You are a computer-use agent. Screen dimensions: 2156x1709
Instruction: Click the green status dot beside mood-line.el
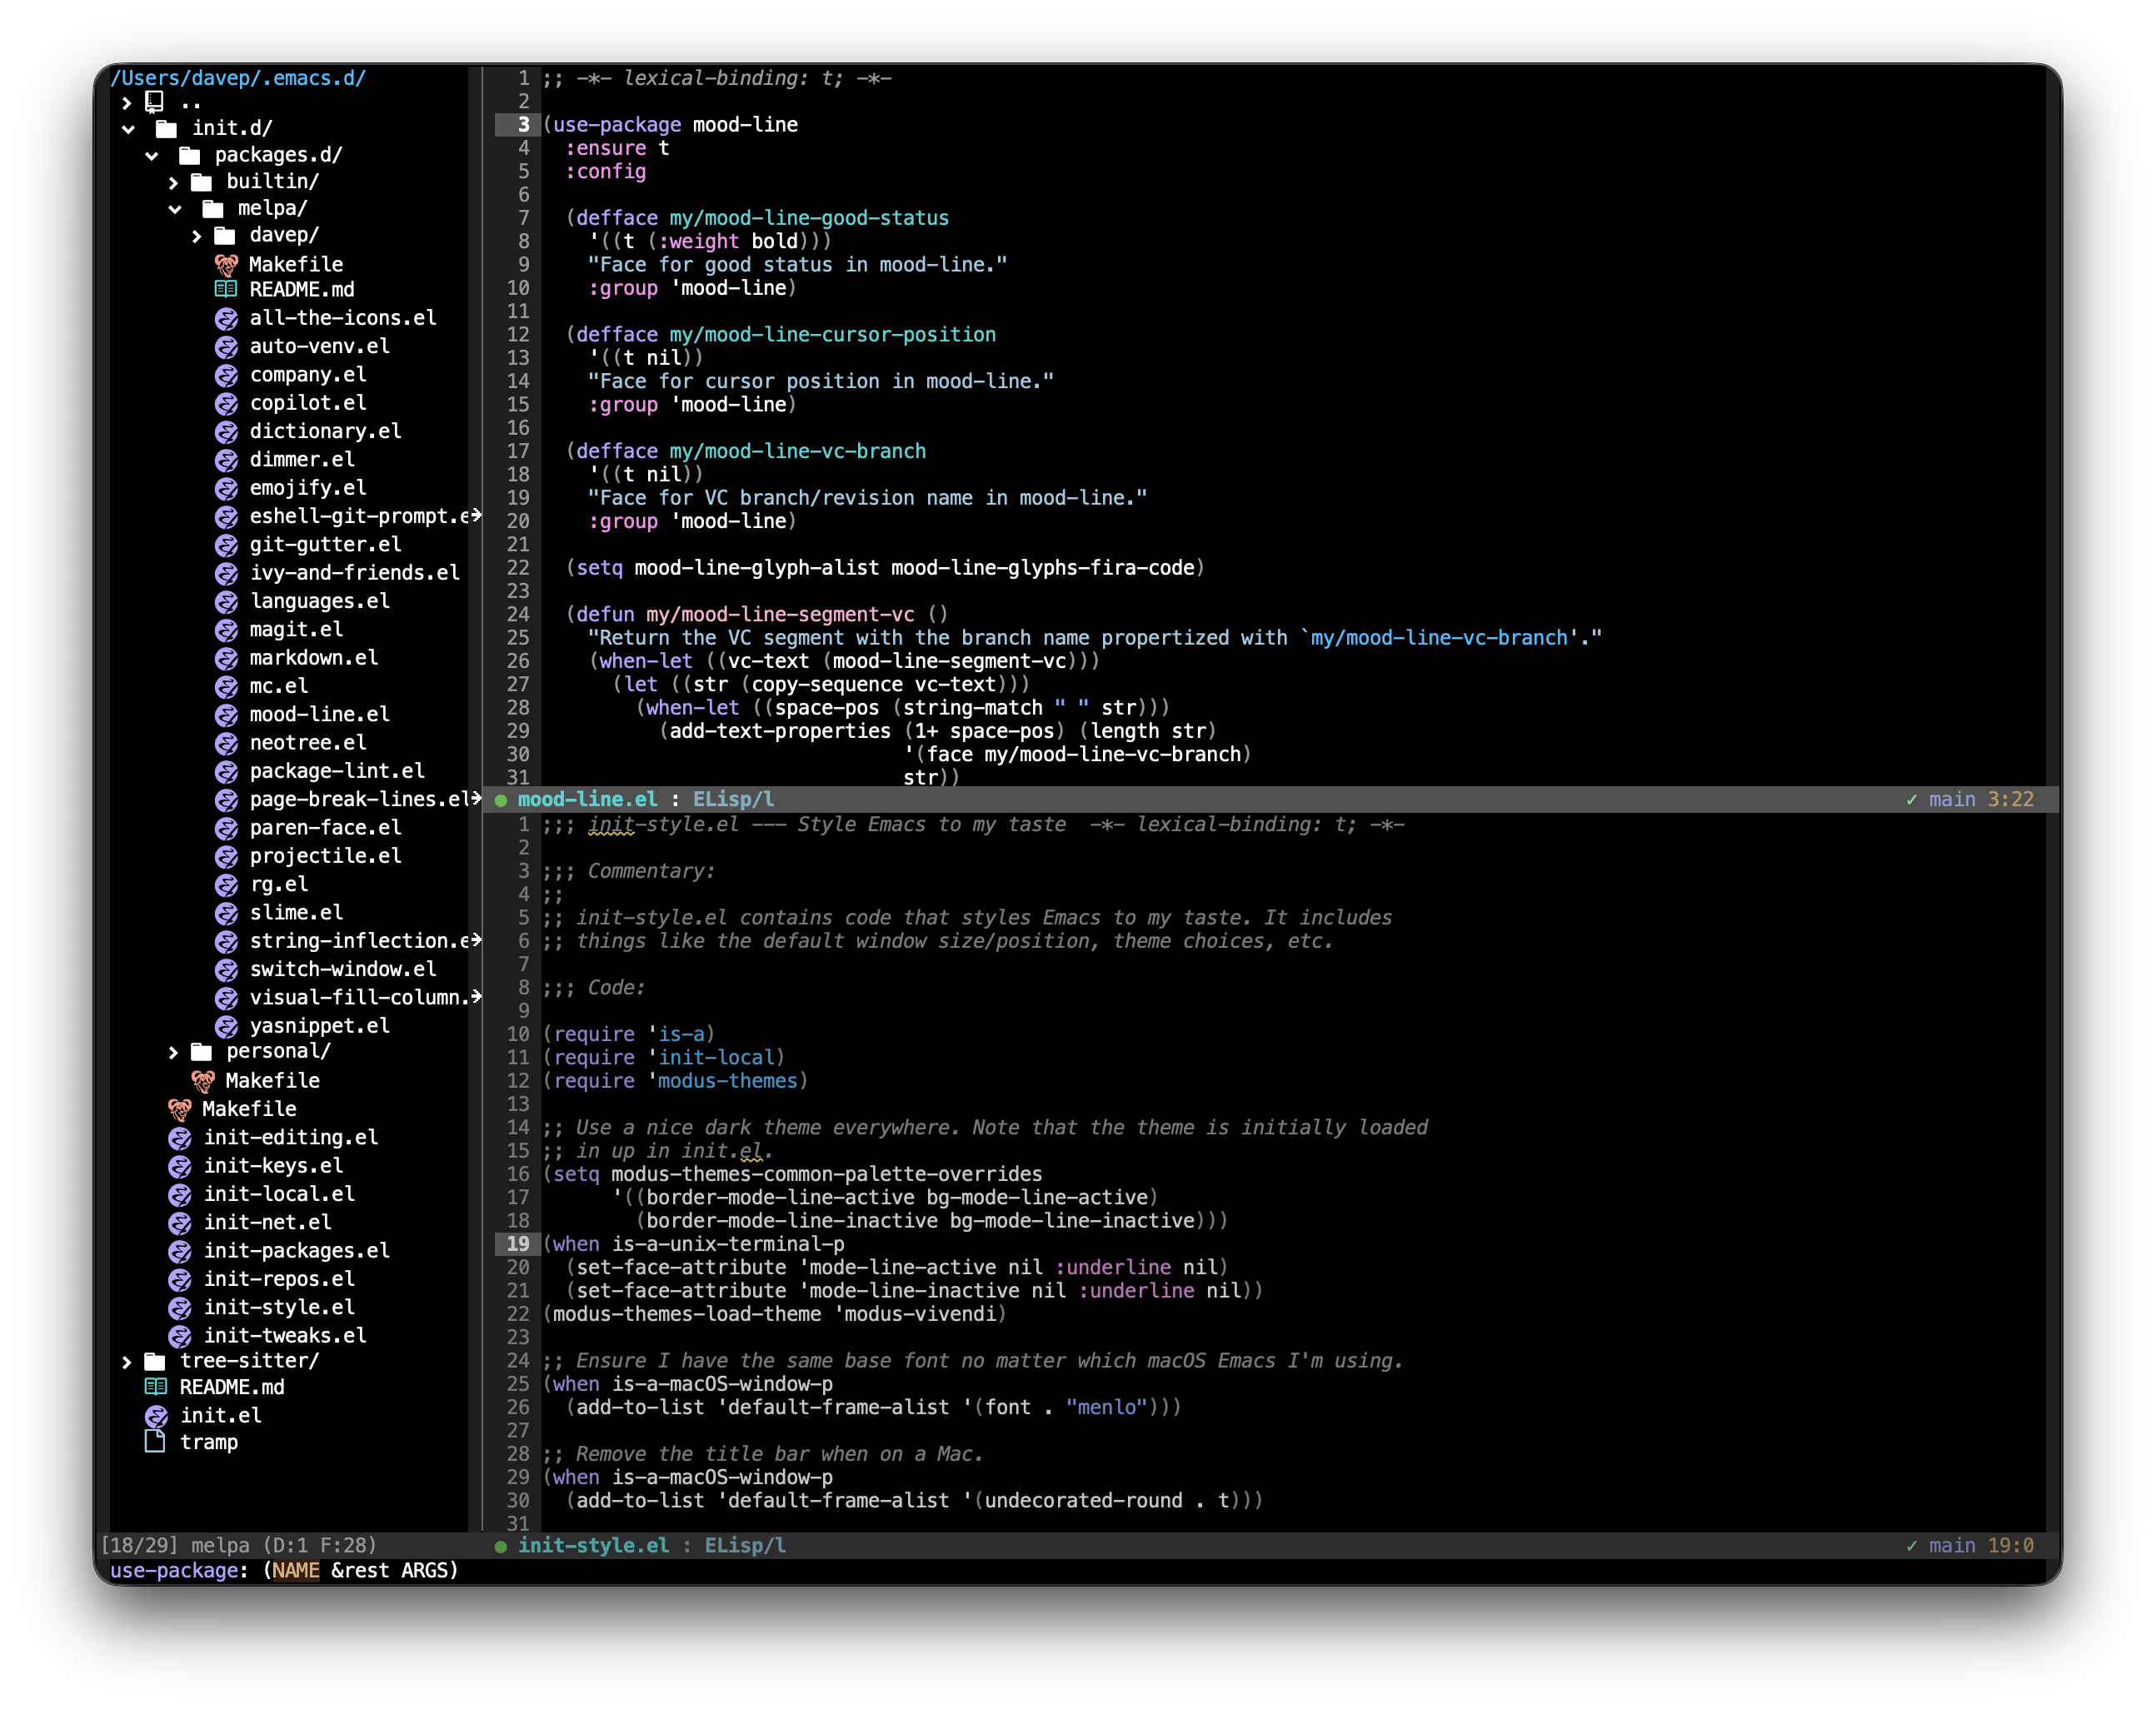501,801
